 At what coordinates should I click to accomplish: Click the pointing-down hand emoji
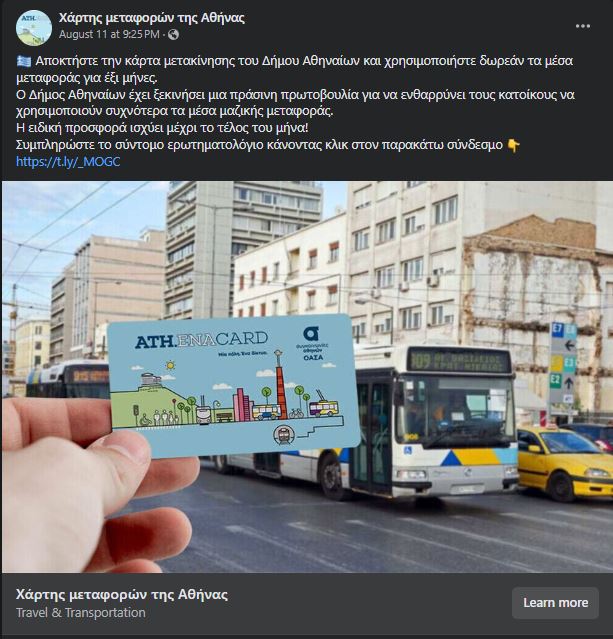coord(513,145)
